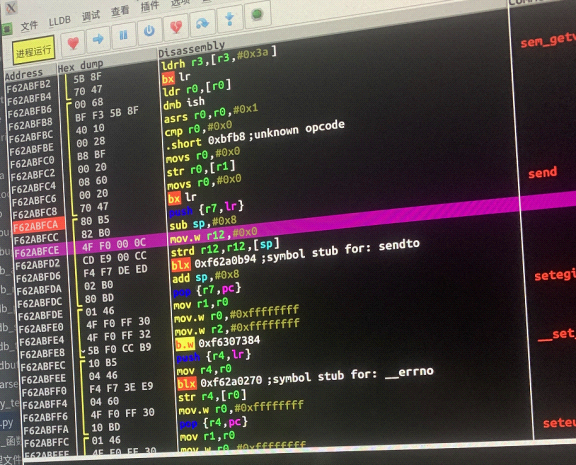Image resolution: width=576 pixels, height=465 pixels.
Task: Click hex bytes F4 F7 DE ED
Action: coord(115,271)
